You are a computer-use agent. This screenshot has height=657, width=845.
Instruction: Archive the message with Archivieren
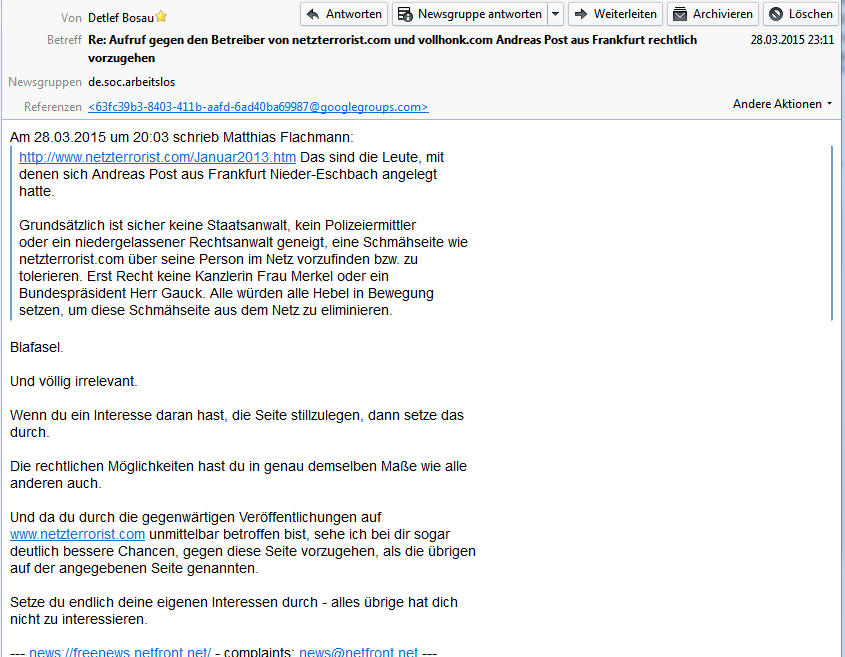point(713,14)
